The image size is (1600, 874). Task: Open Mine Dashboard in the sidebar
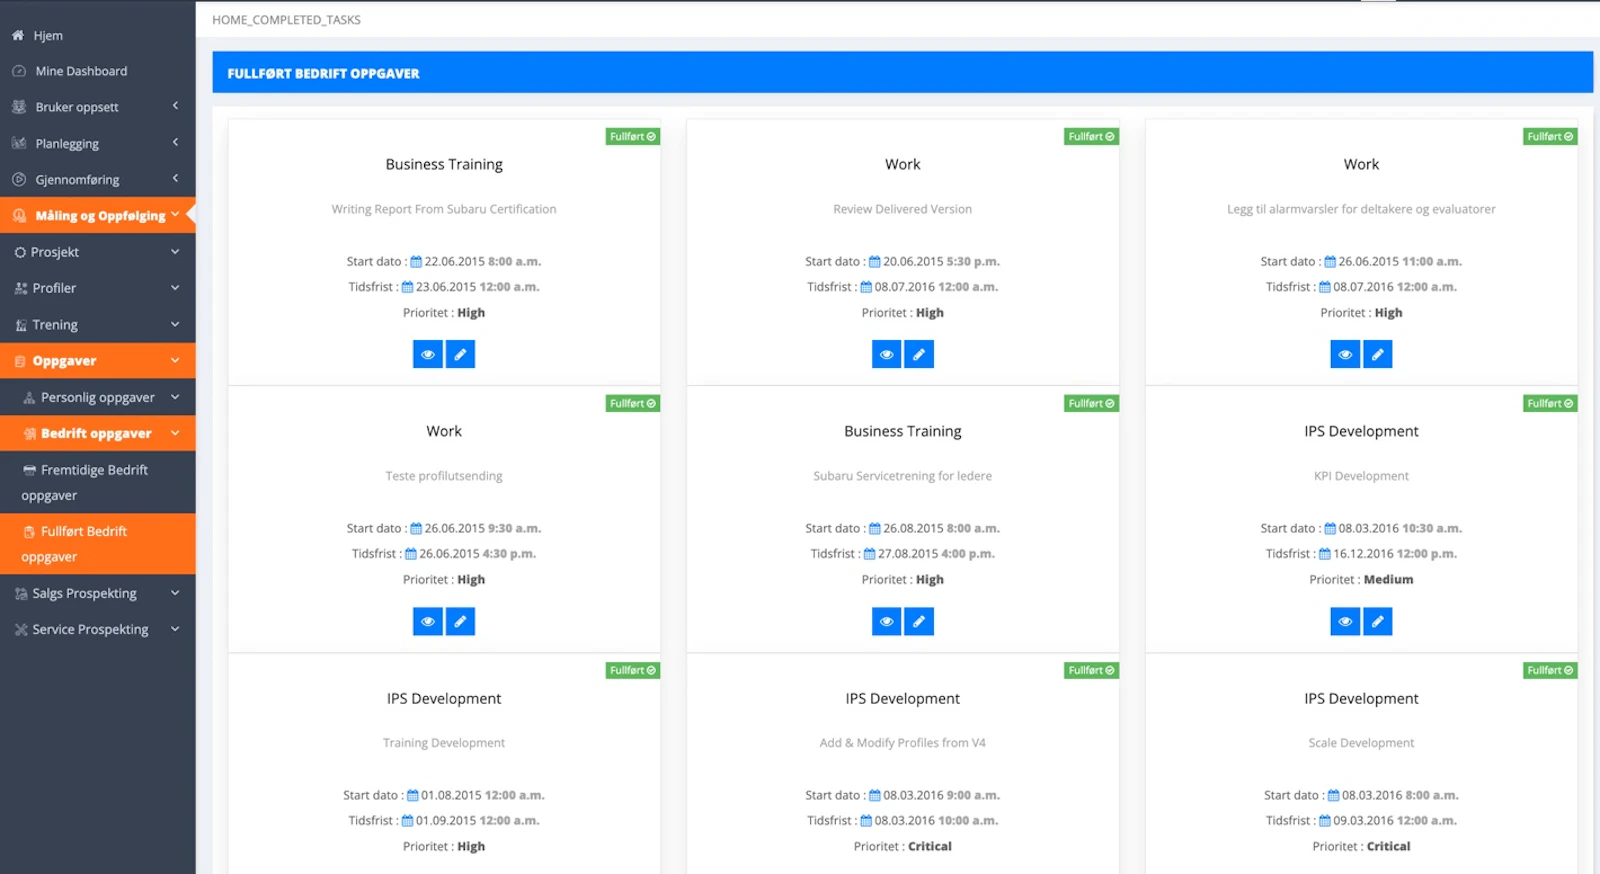click(x=97, y=71)
